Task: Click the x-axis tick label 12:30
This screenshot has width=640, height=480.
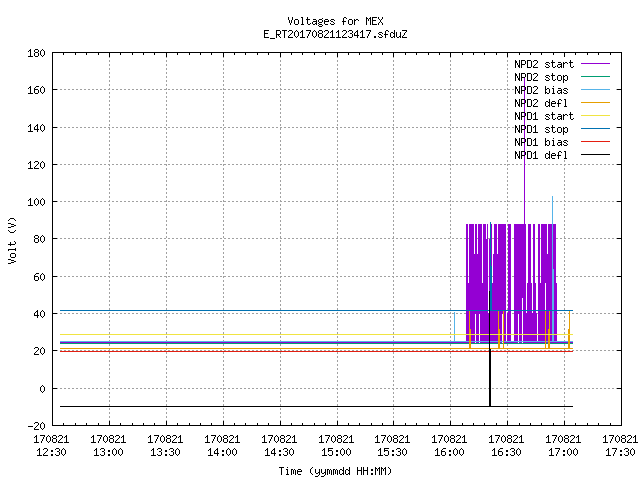Action: (x=51, y=452)
